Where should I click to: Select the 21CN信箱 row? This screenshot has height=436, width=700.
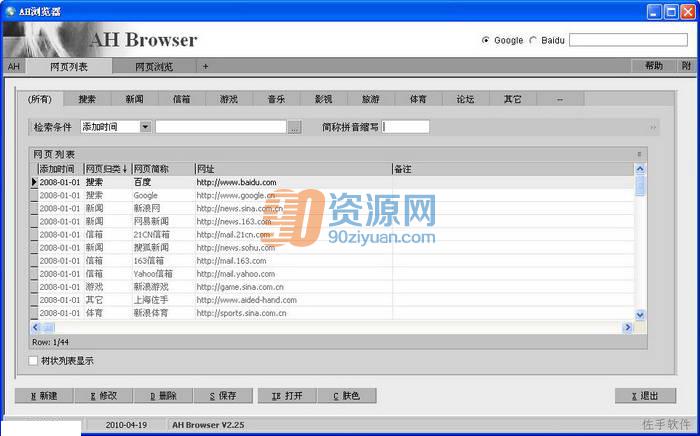point(332,234)
